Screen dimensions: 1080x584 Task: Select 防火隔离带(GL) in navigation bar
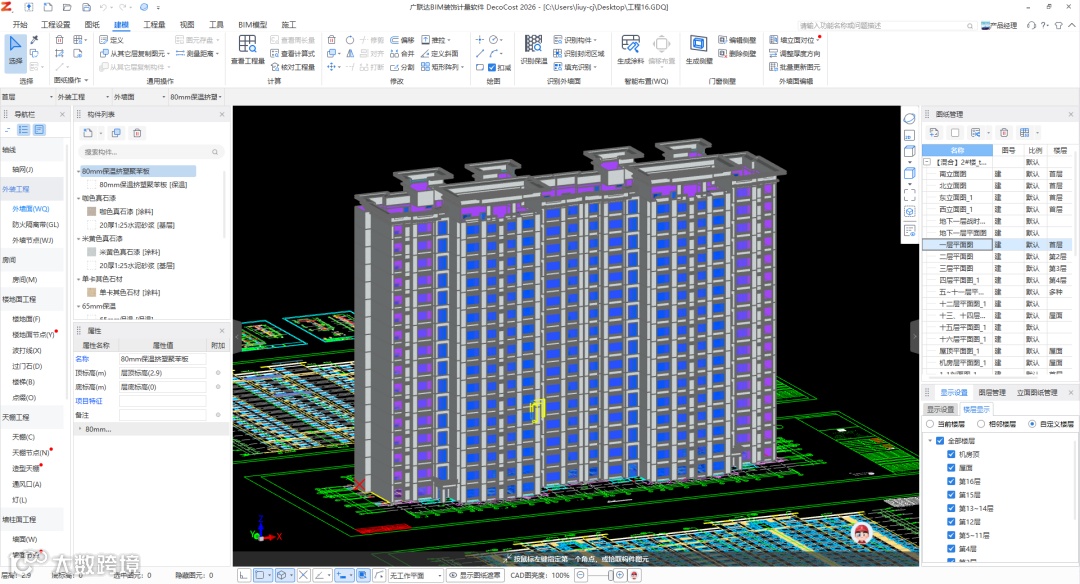tap(36, 225)
